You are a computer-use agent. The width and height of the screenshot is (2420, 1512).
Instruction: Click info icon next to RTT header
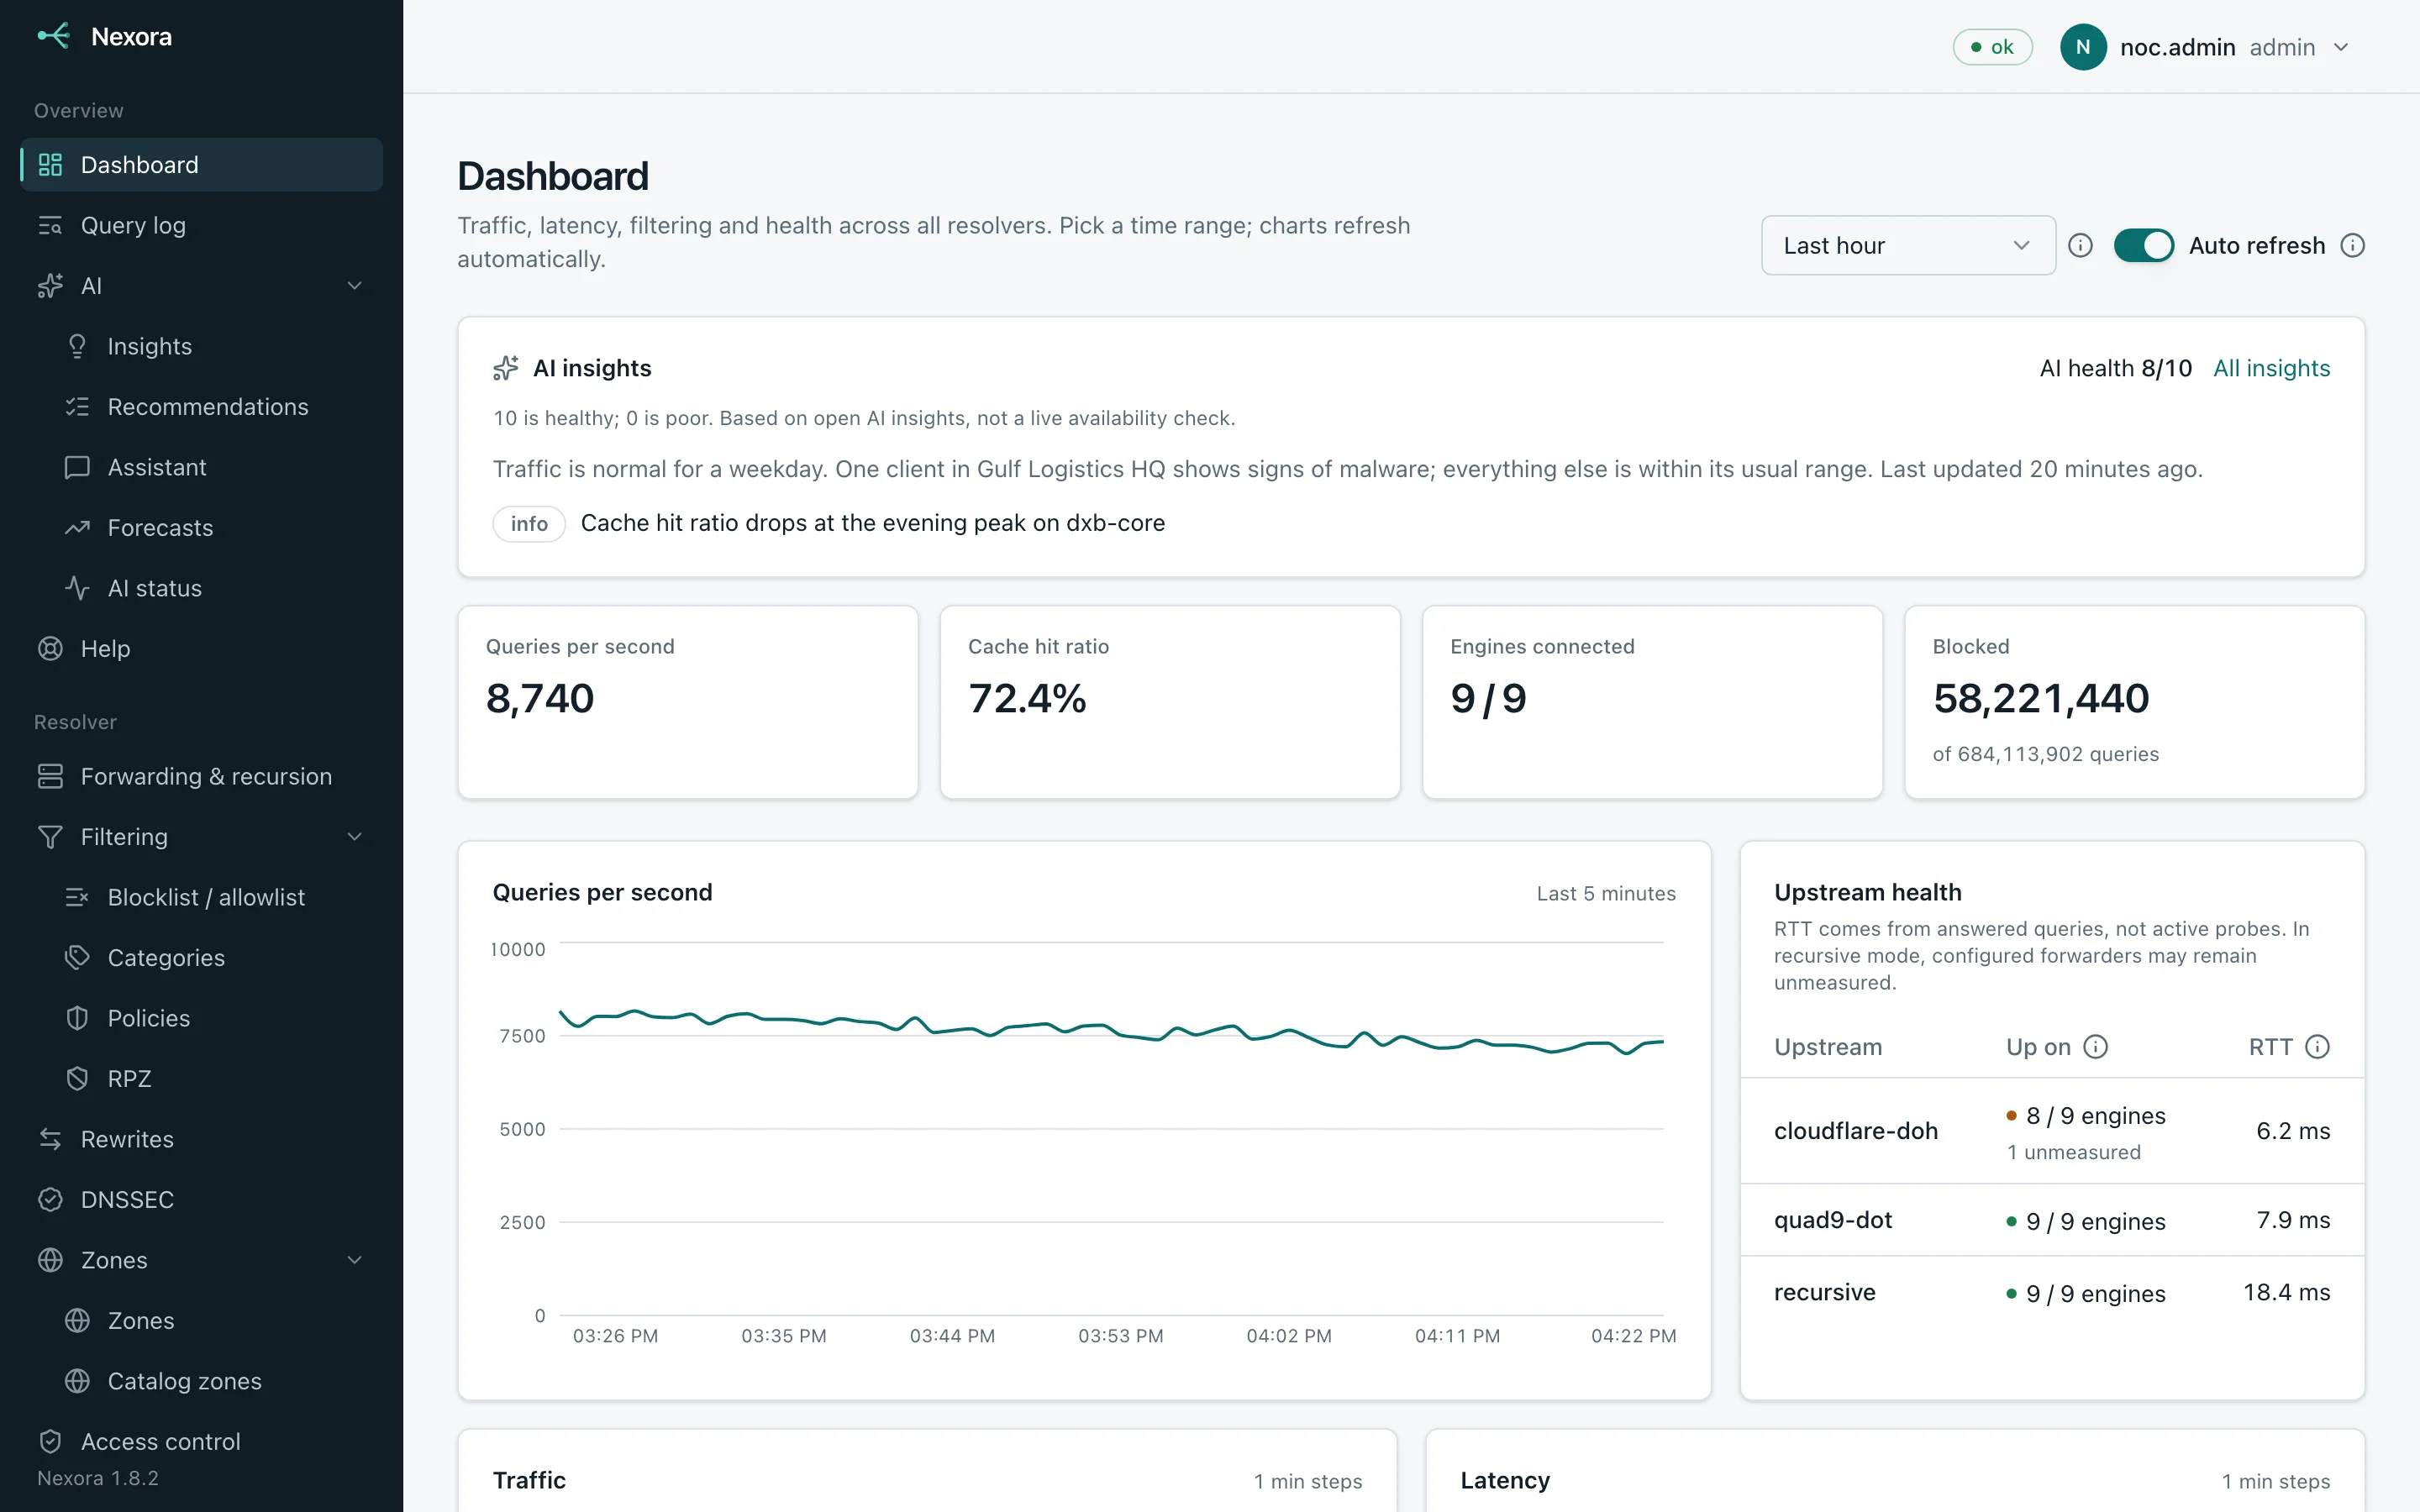point(2317,1047)
